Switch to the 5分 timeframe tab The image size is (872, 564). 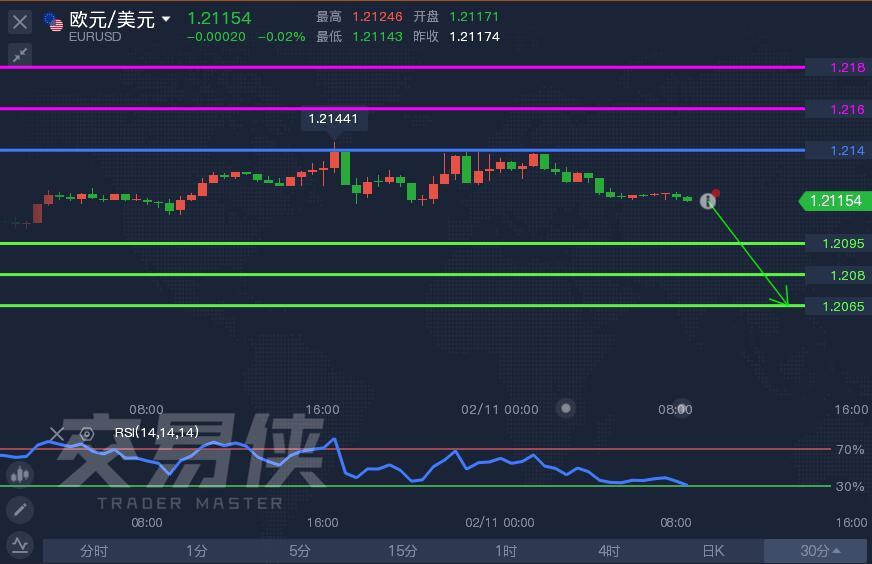(299, 551)
